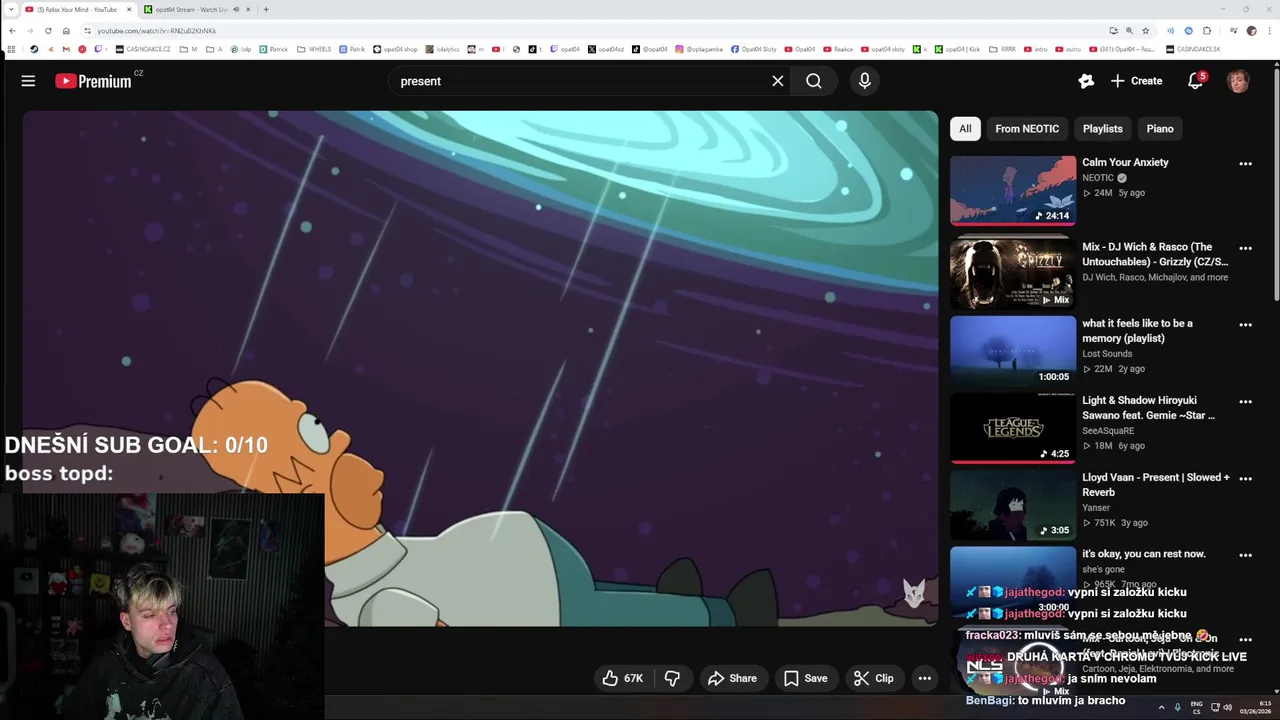Share the video

[x=732, y=678]
